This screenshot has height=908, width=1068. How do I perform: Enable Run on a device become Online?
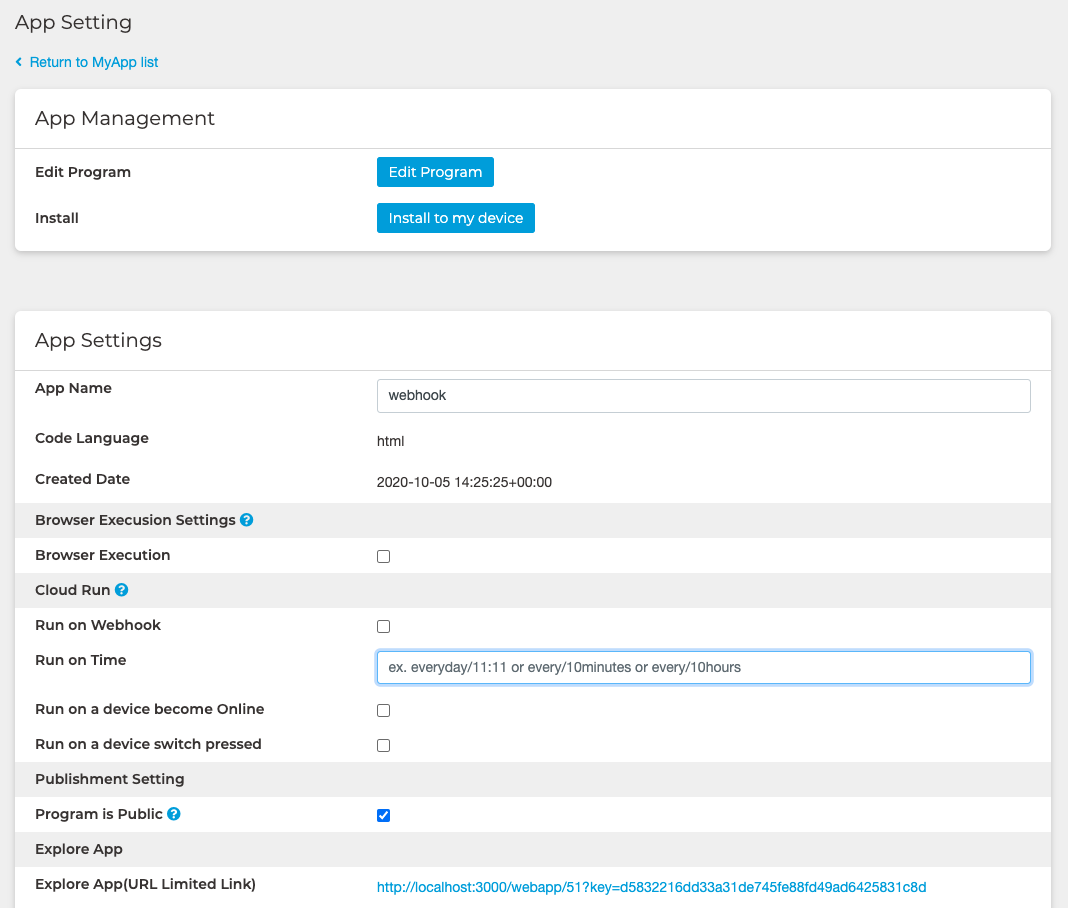(383, 710)
